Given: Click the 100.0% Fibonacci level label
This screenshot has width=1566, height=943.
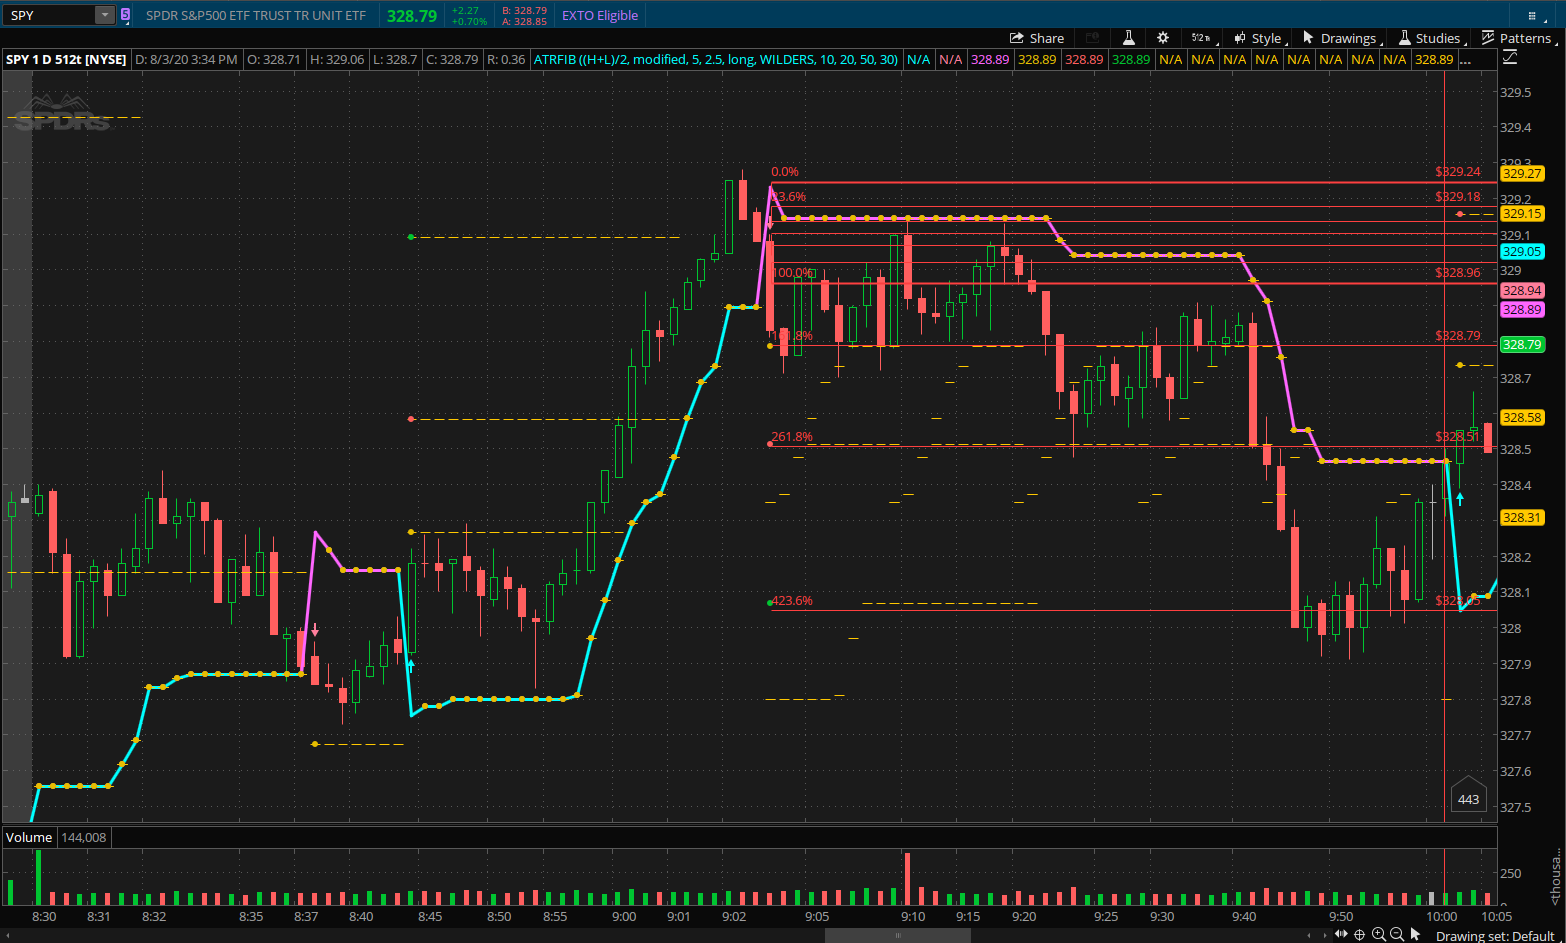Looking at the screenshot, I should (794, 273).
